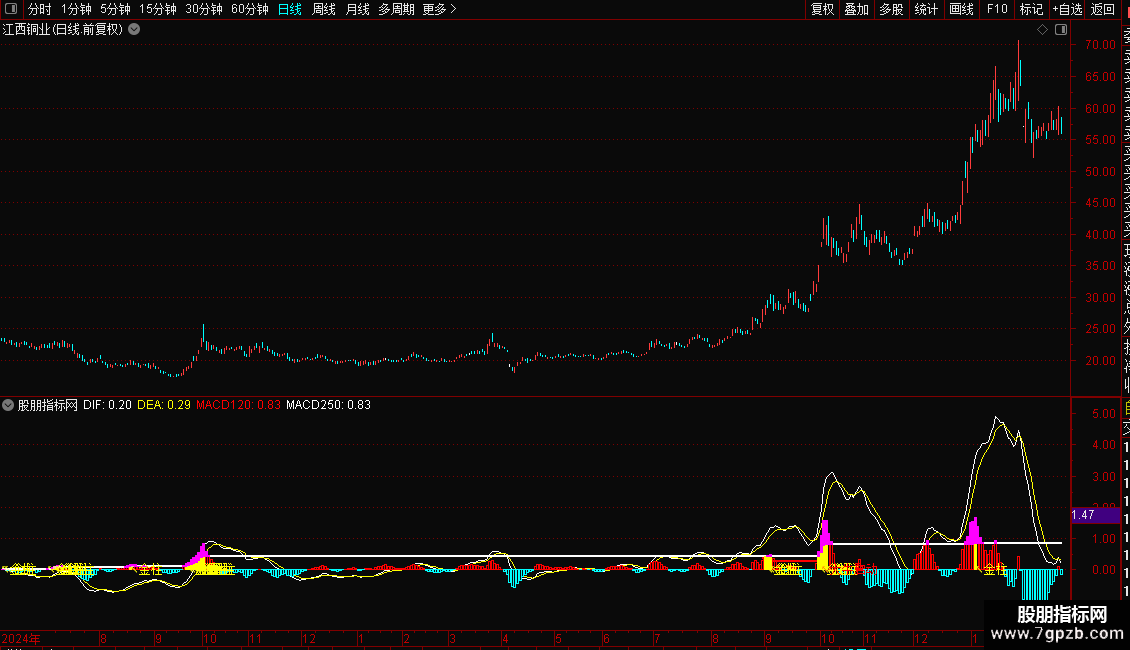Click the 复权 button
Image resolution: width=1130 pixels, height=650 pixels.
click(822, 9)
